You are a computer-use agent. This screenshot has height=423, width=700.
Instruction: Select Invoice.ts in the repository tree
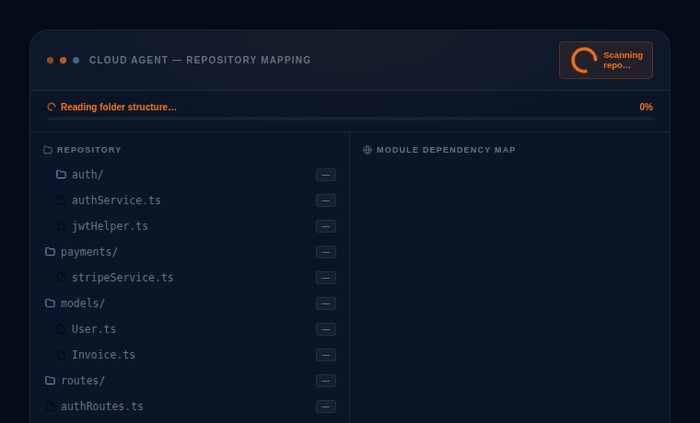tap(103, 355)
